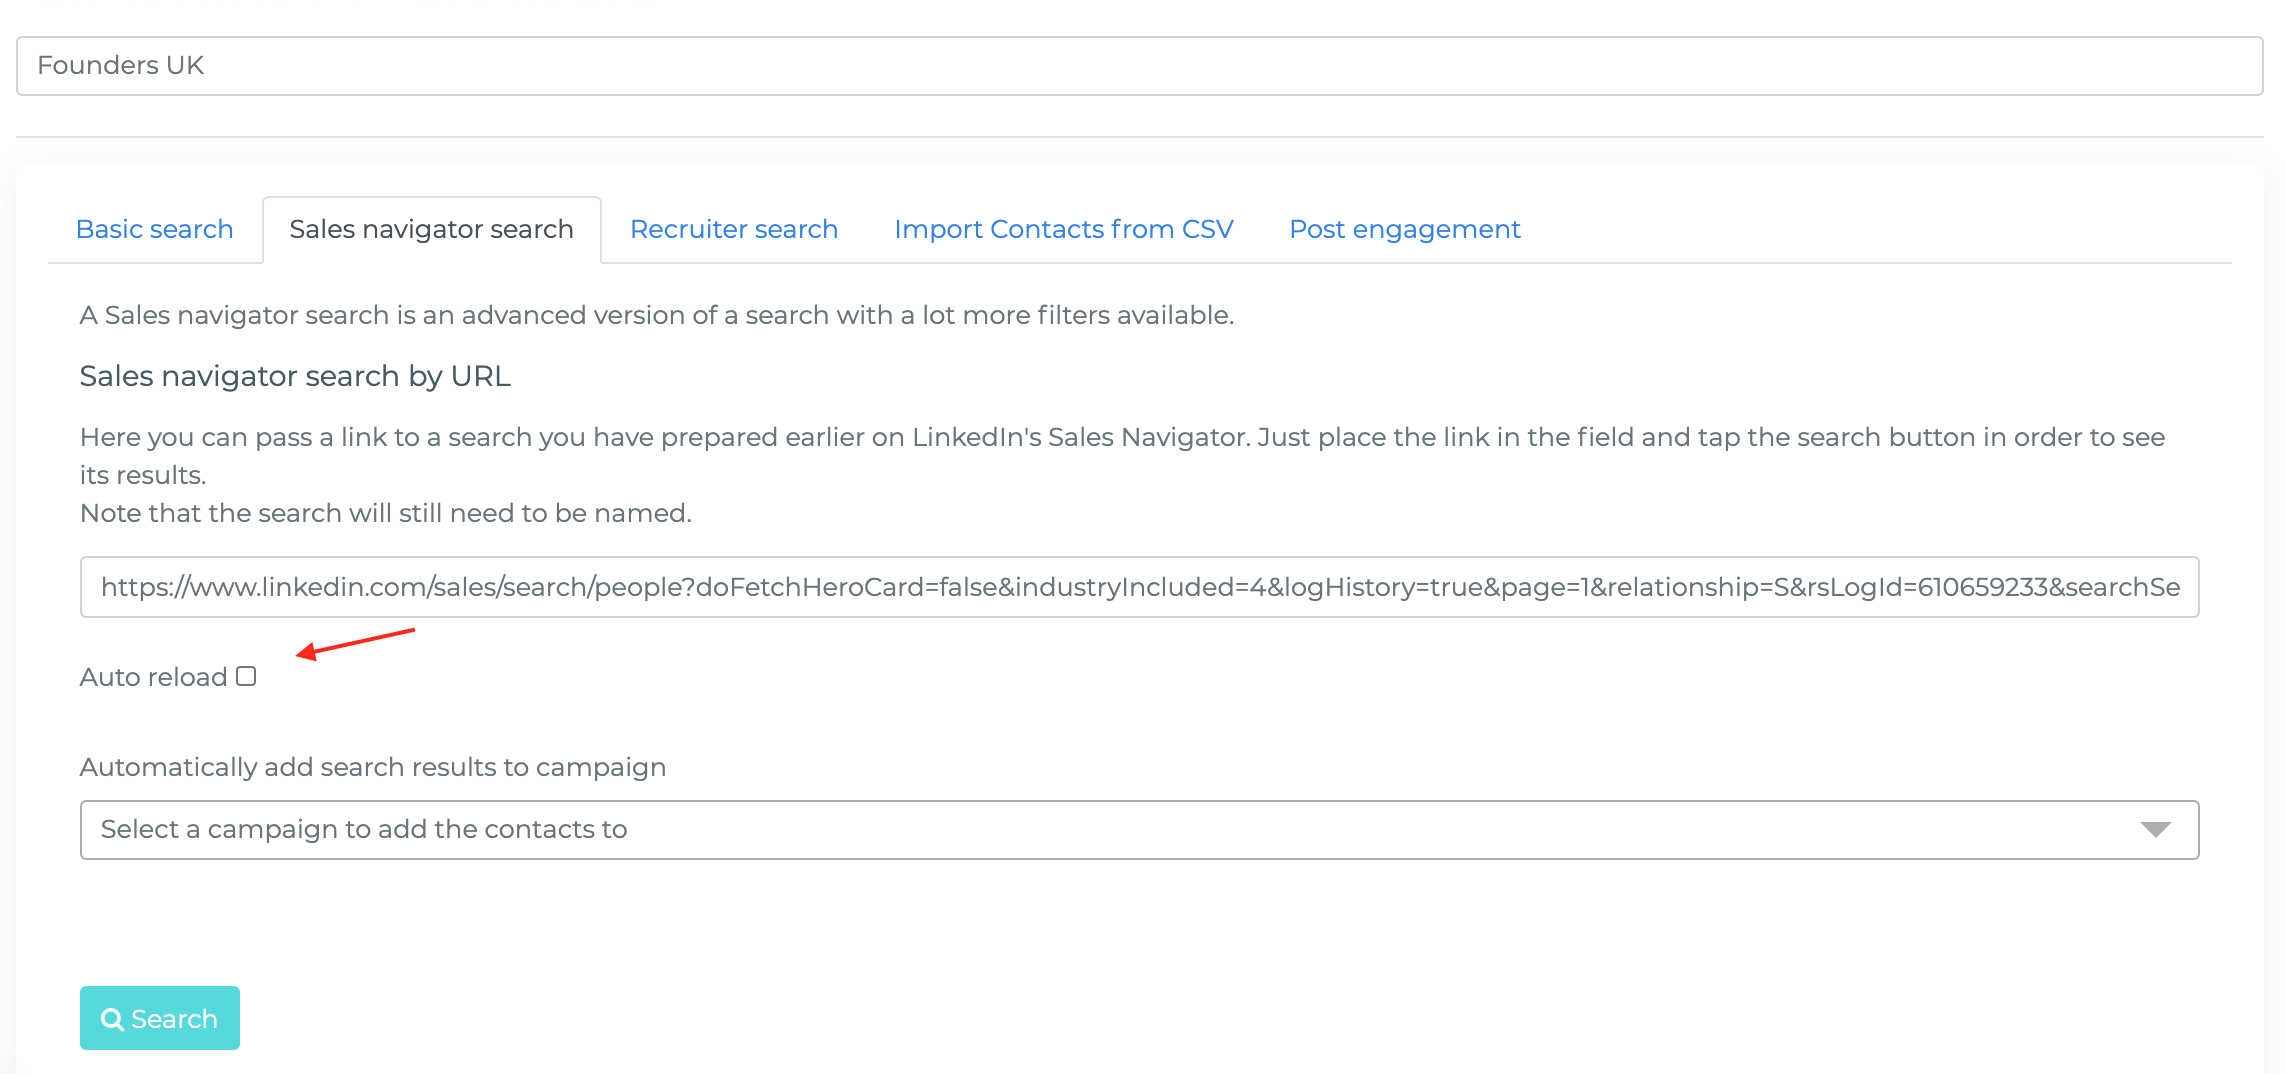Open Import Contacts from CSV tab
Screen dimensions: 2286x1074
click(x=1063, y=229)
